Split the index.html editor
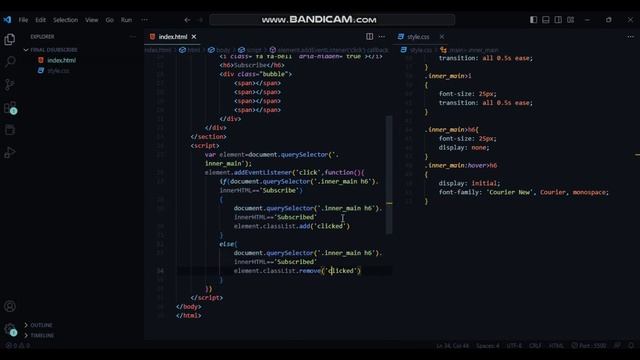 coord(369,36)
